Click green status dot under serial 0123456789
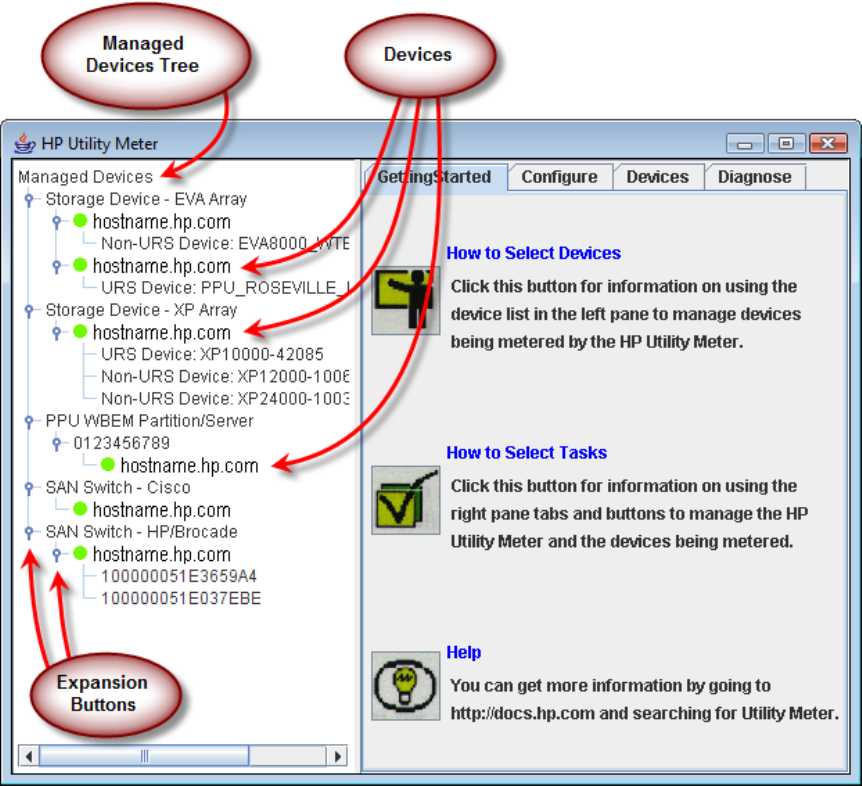862x786 pixels. (108, 465)
